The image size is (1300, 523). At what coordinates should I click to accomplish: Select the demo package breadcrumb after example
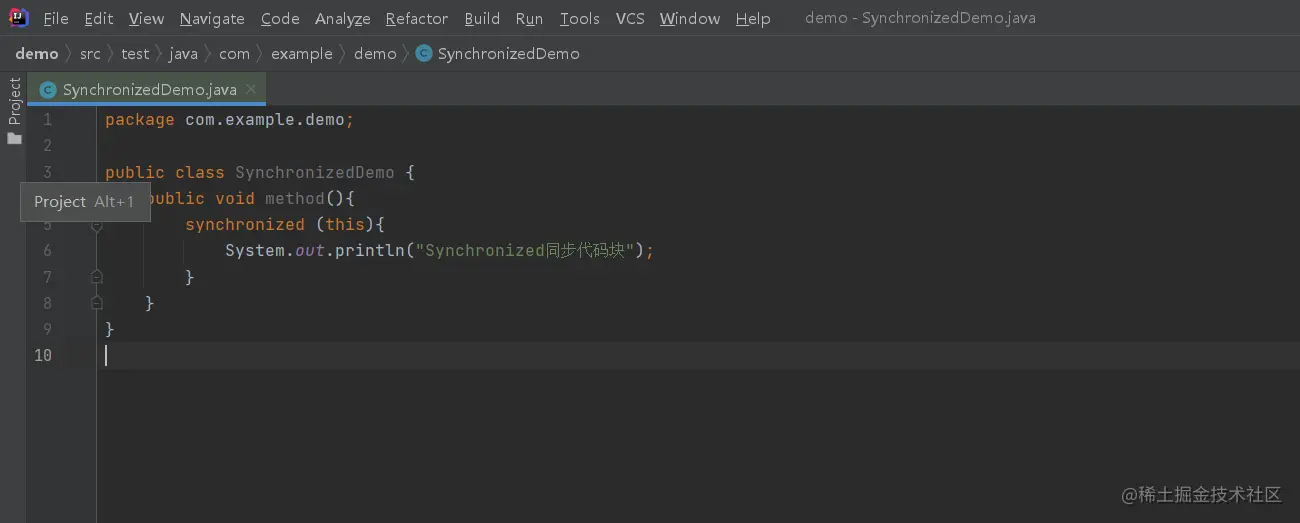coord(375,54)
